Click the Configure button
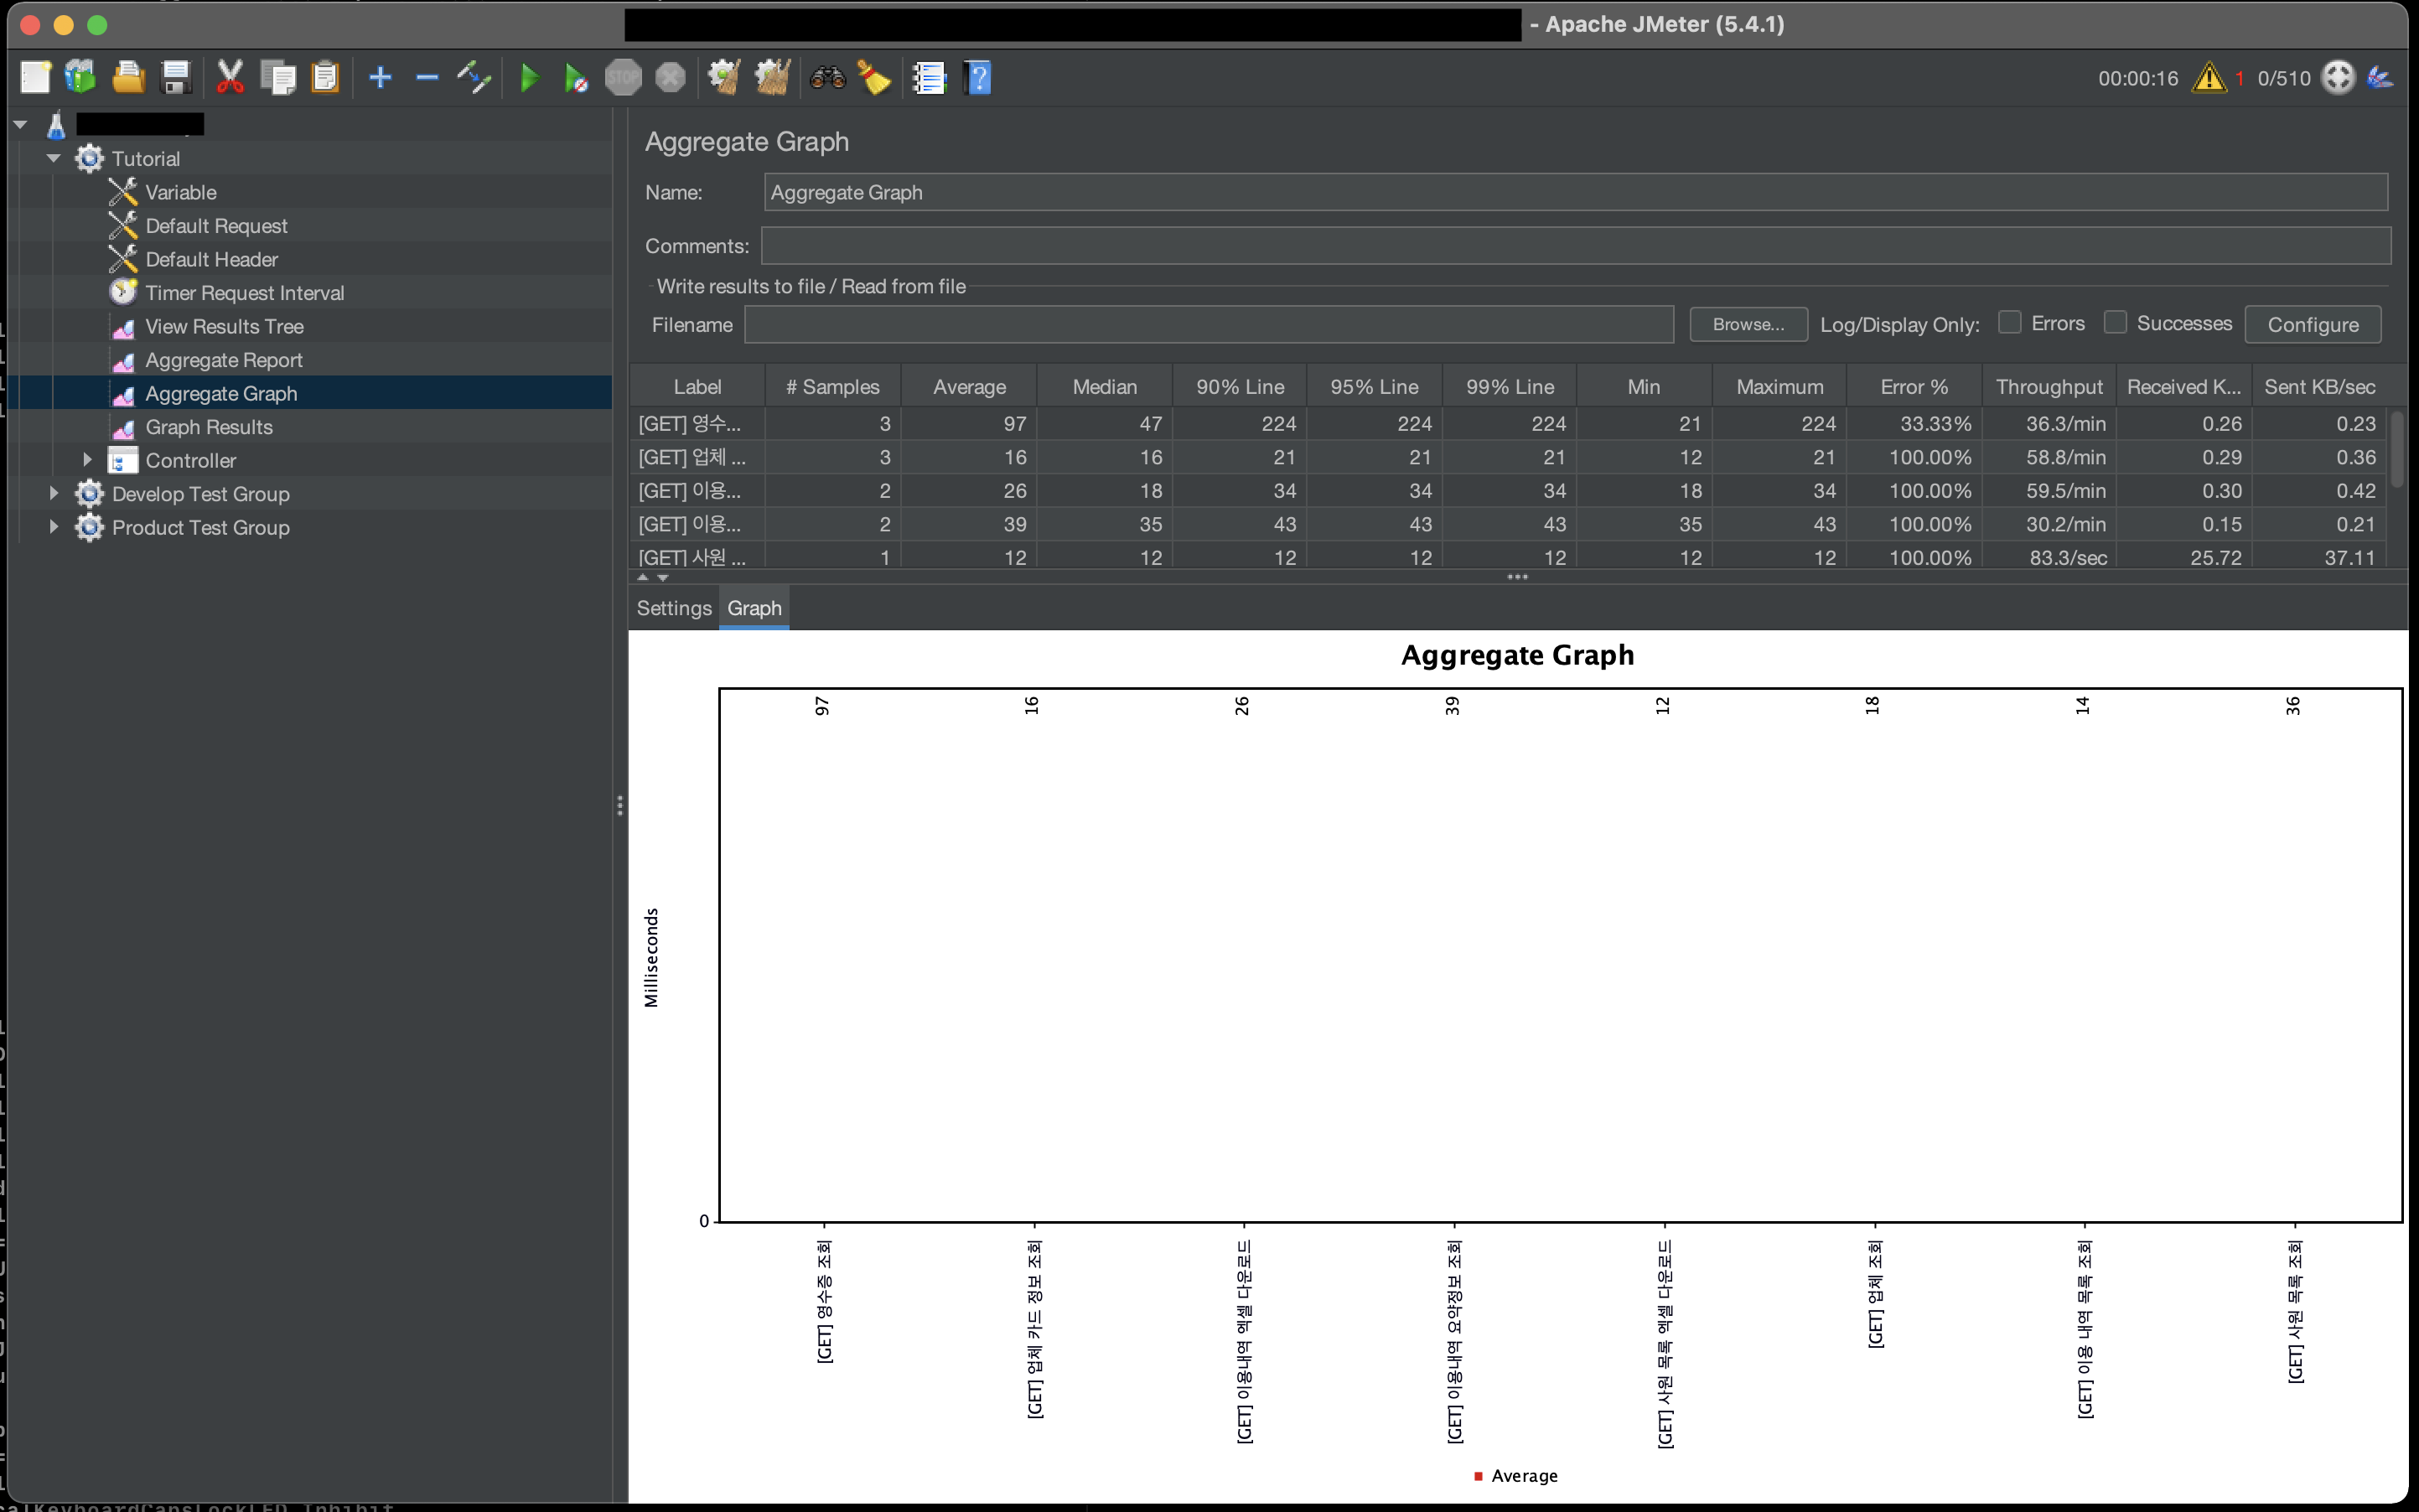 2312,324
